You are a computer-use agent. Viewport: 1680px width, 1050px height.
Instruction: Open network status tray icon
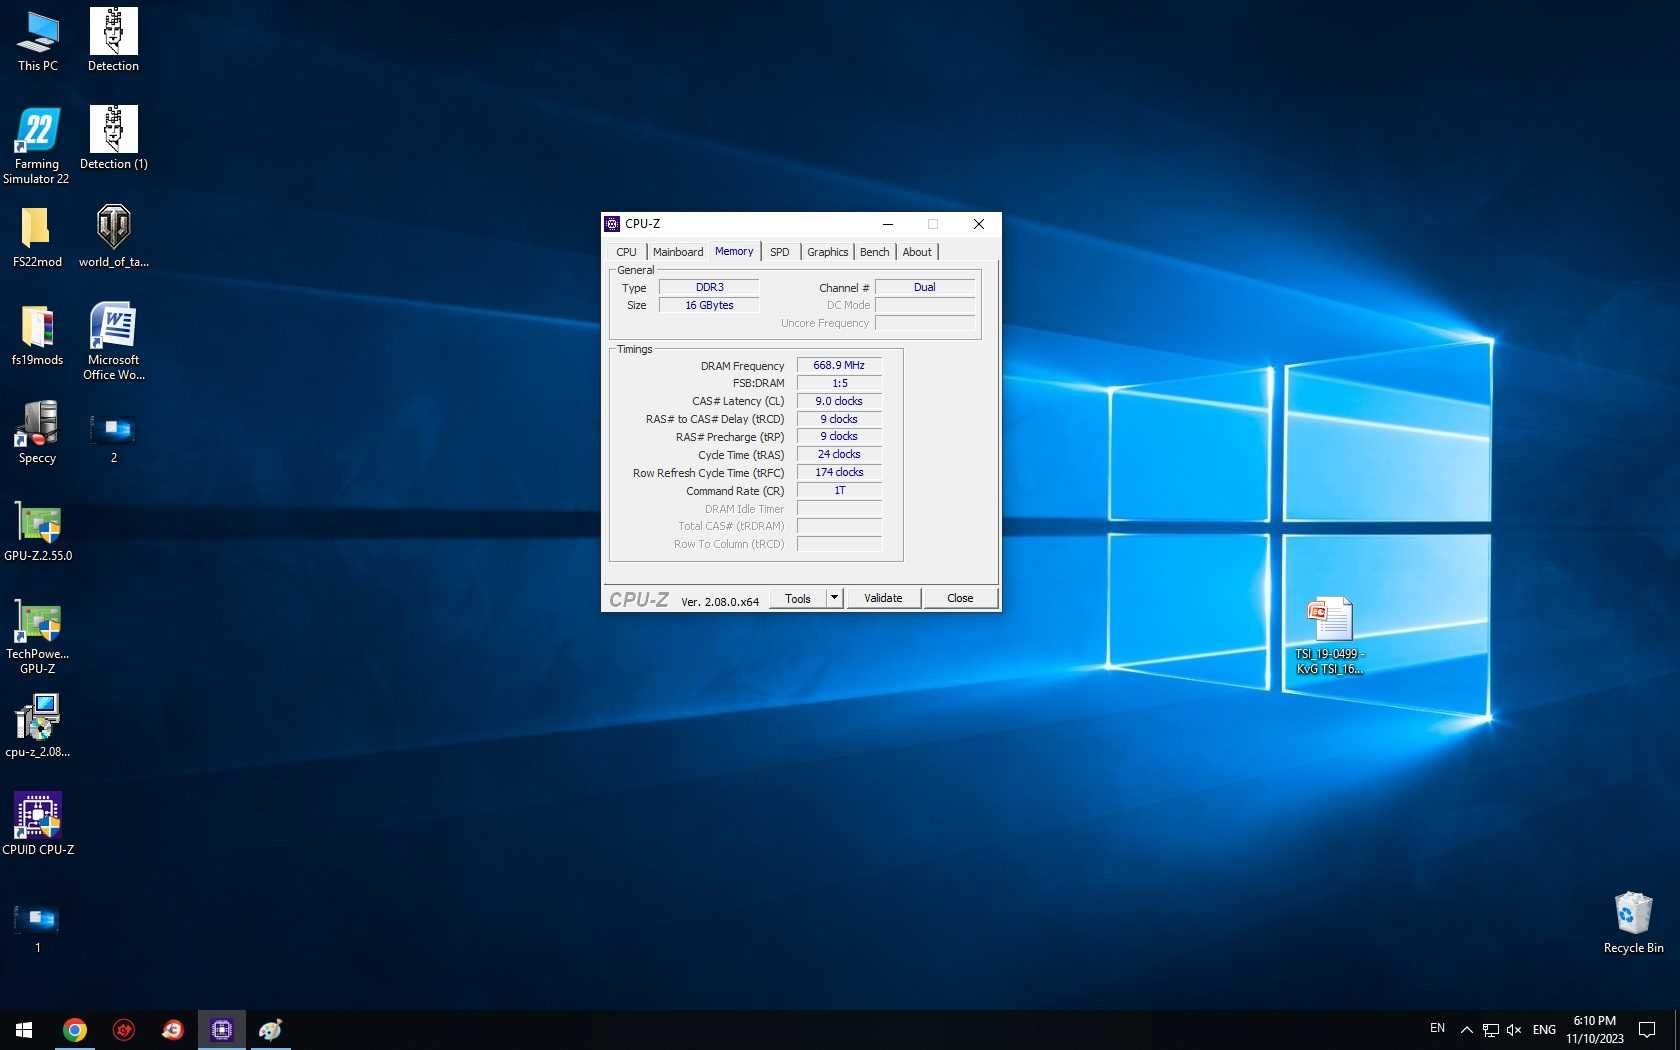coord(1490,1029)
